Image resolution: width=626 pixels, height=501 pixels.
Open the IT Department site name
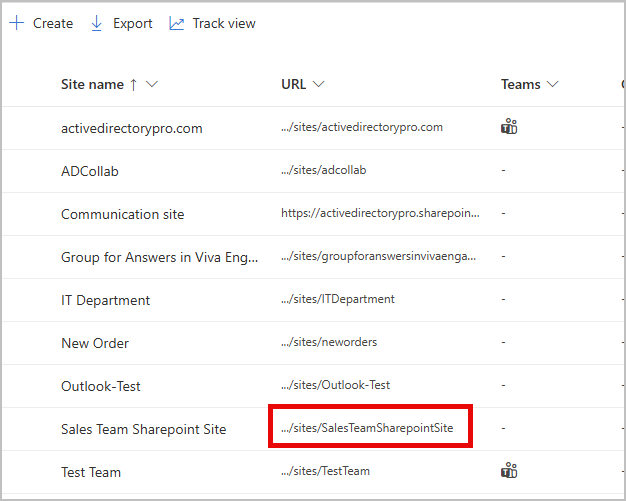click(105, 300)
